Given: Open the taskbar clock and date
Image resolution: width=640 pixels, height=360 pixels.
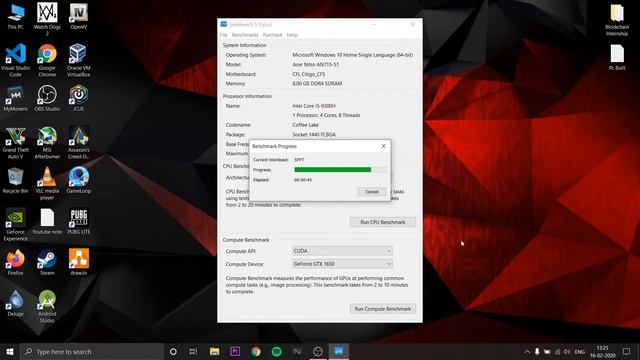Looking at the screenshot, I should point(602,351).
